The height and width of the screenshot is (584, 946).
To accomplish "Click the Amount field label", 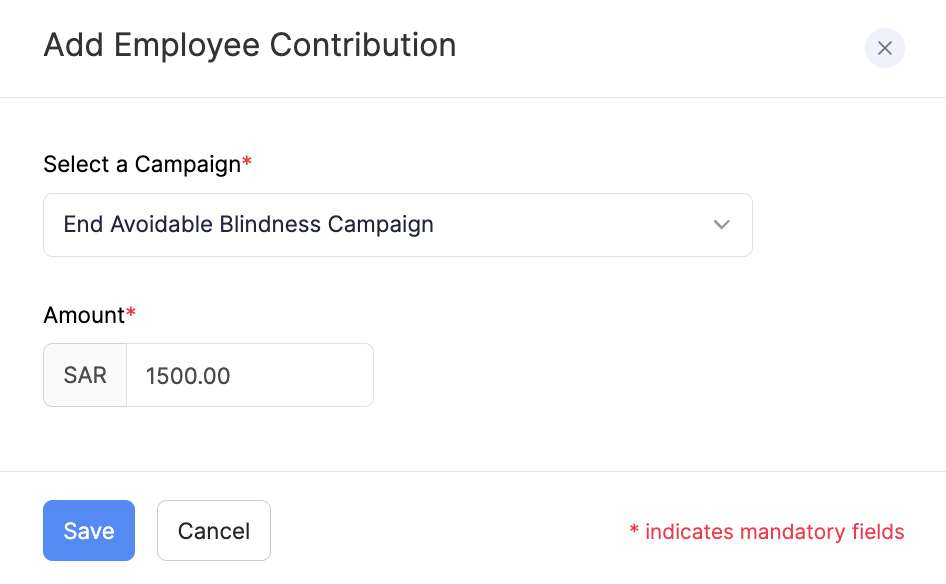I will [83, 315].
